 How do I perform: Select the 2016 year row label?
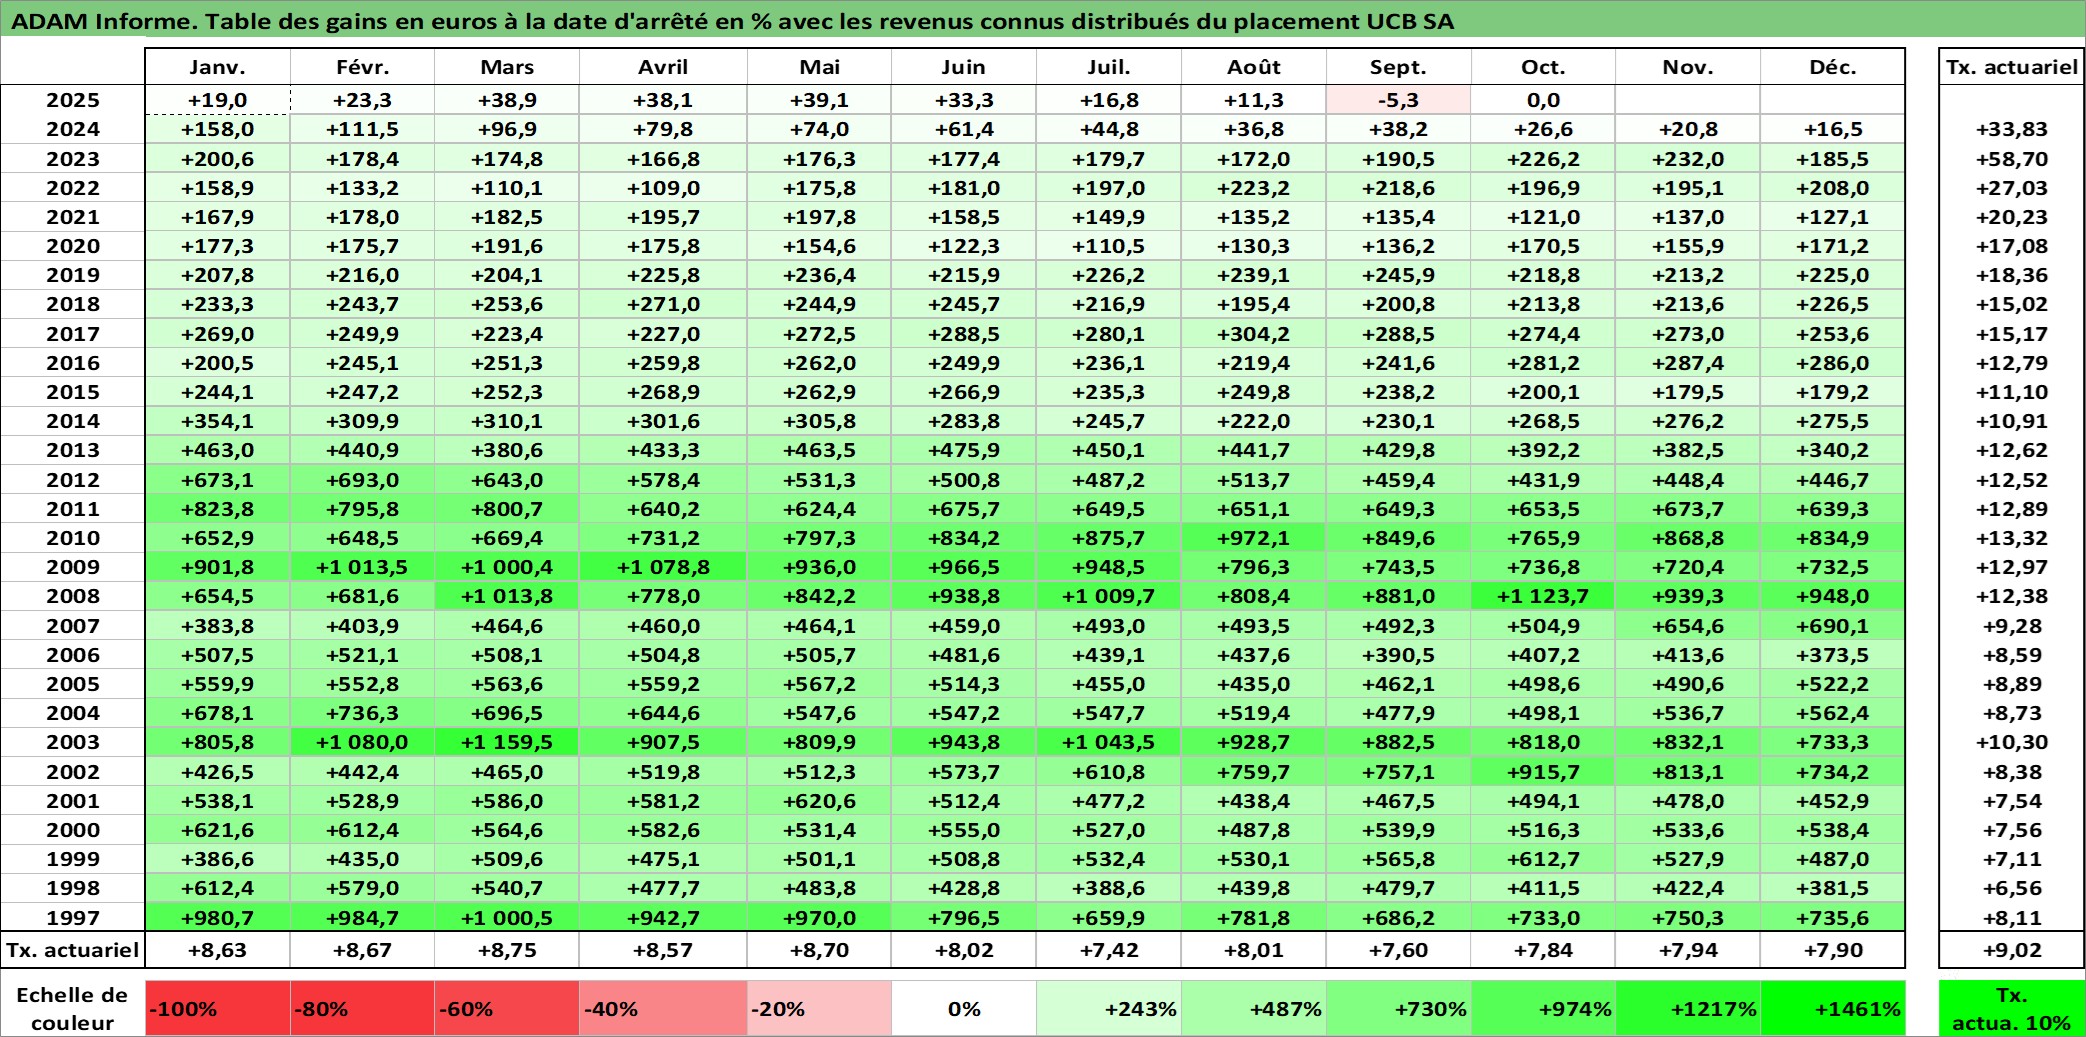click(72, 363)
